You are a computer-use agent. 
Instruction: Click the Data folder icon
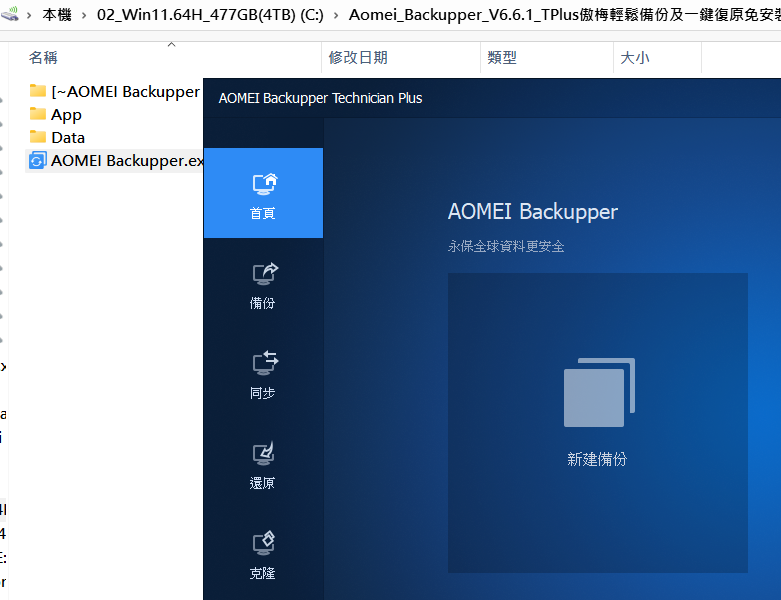point(38,136)
